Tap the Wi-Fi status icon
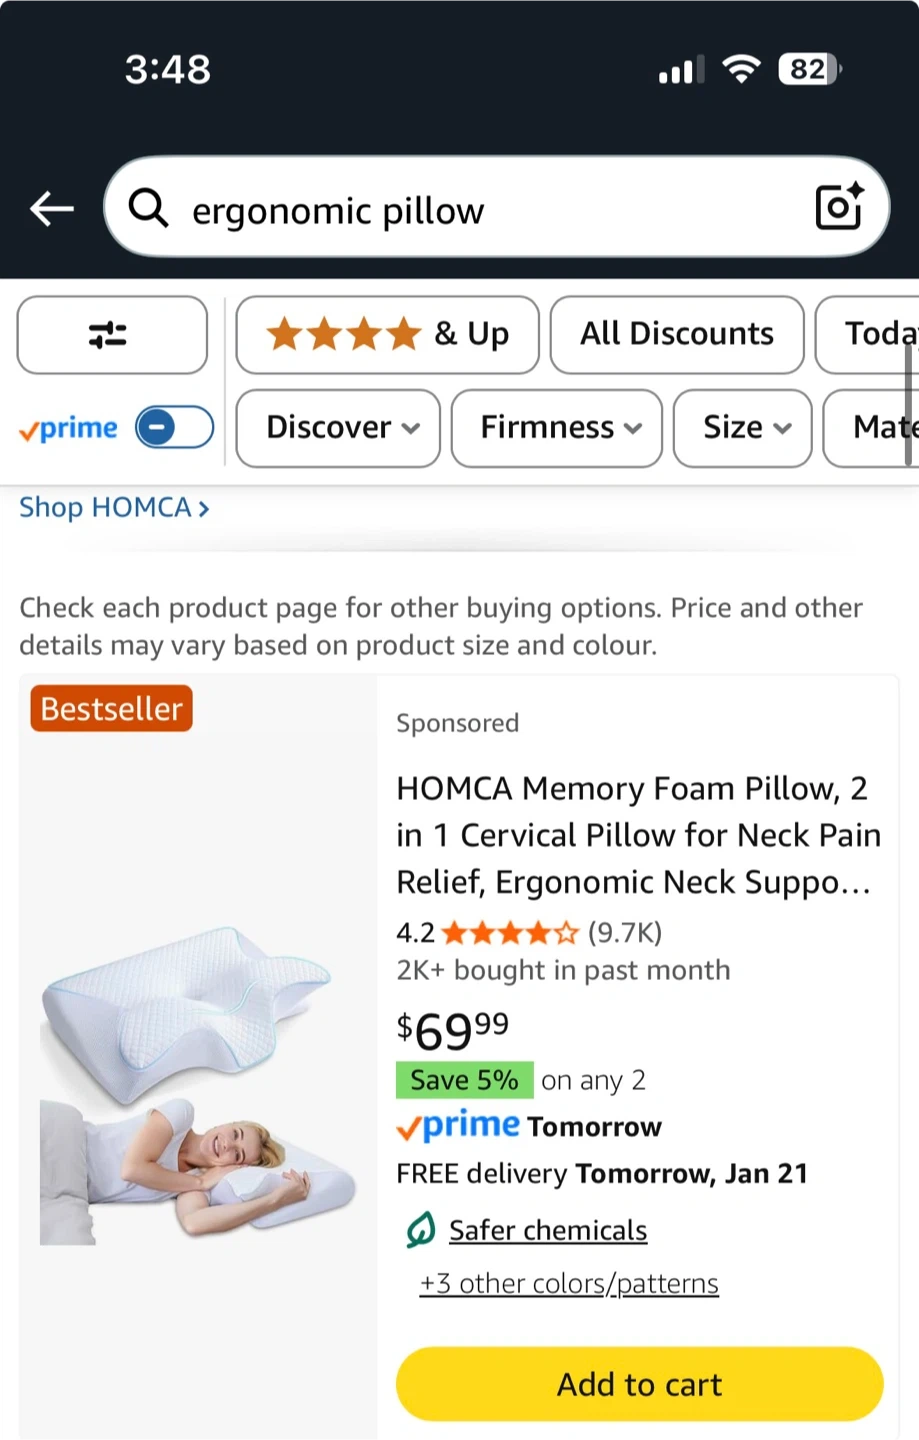Image resolution: width=919 pixels, height=1440 pixels. (x=741, y=69)
